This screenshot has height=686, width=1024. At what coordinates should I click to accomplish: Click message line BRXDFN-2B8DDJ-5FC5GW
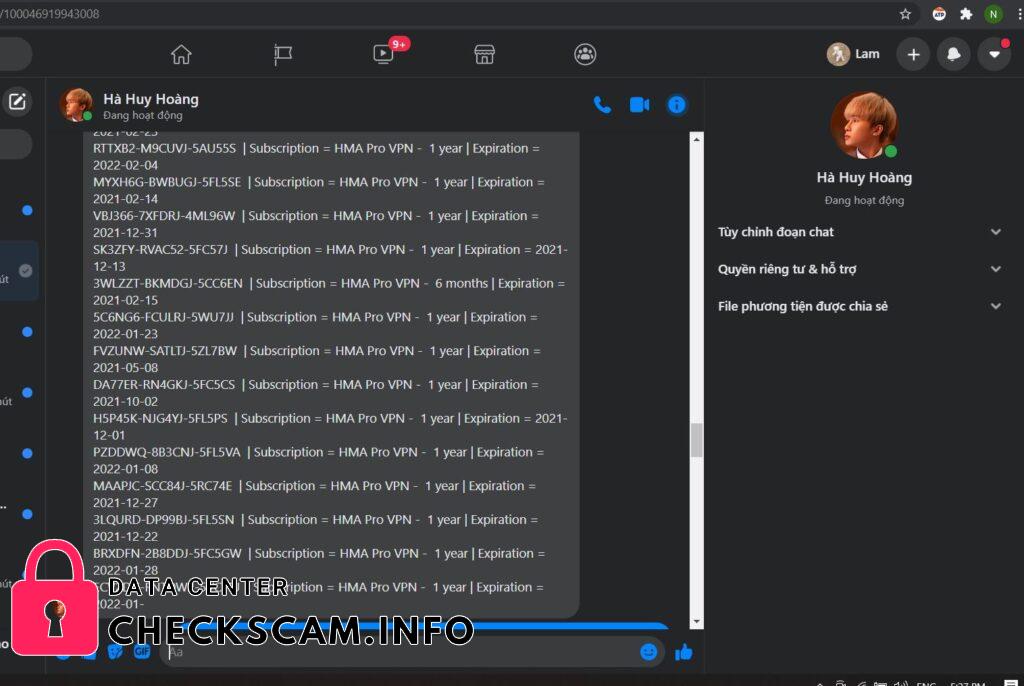[319, 561]
